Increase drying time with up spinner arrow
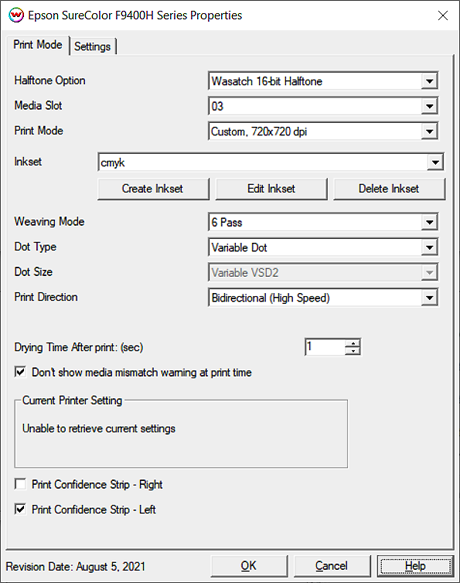 coord(353,343)
